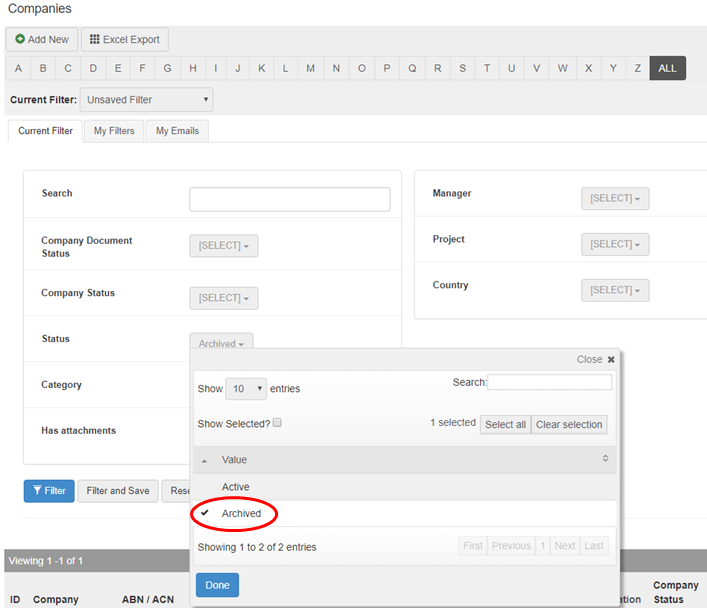Click the Clear selection button
This screenshot has width=707, height=608.
click(568, 424)
